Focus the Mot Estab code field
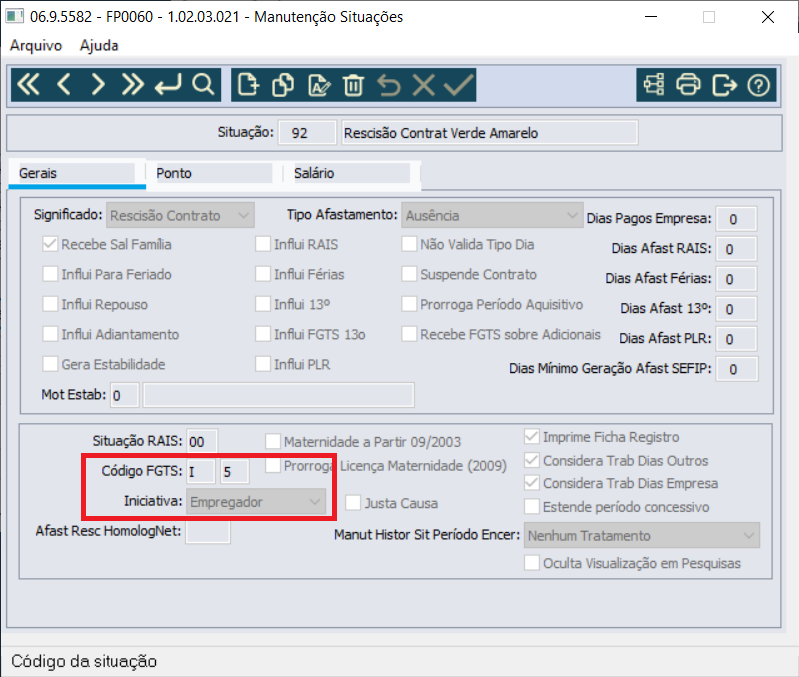799x677 pixels. 124,395
